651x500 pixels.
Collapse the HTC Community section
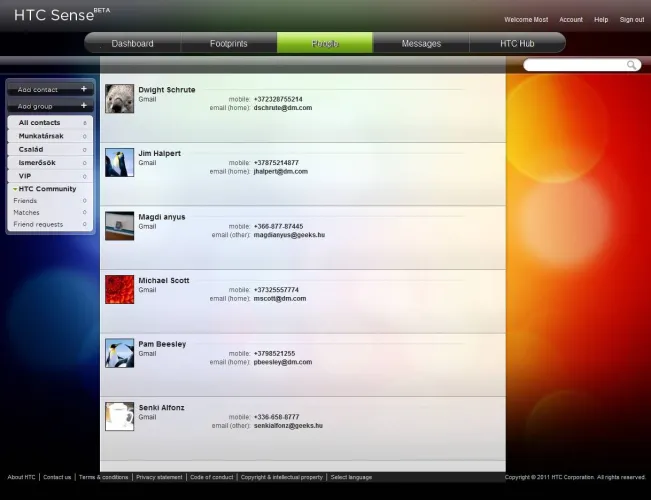[15, 189]
